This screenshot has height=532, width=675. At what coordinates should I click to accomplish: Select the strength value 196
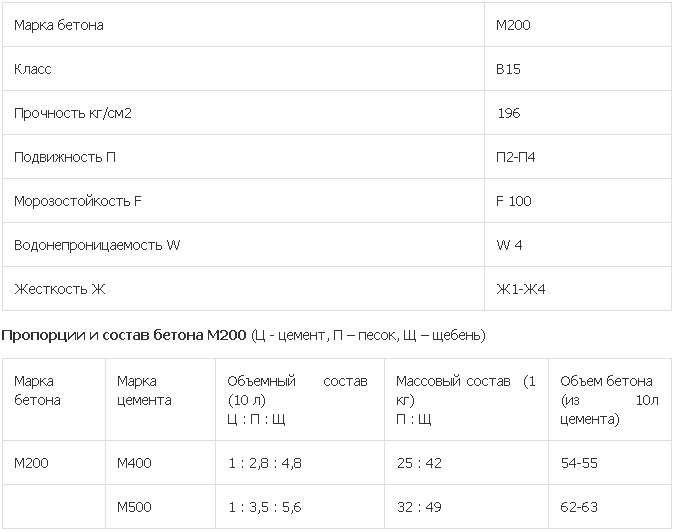(x=508, y=114)
